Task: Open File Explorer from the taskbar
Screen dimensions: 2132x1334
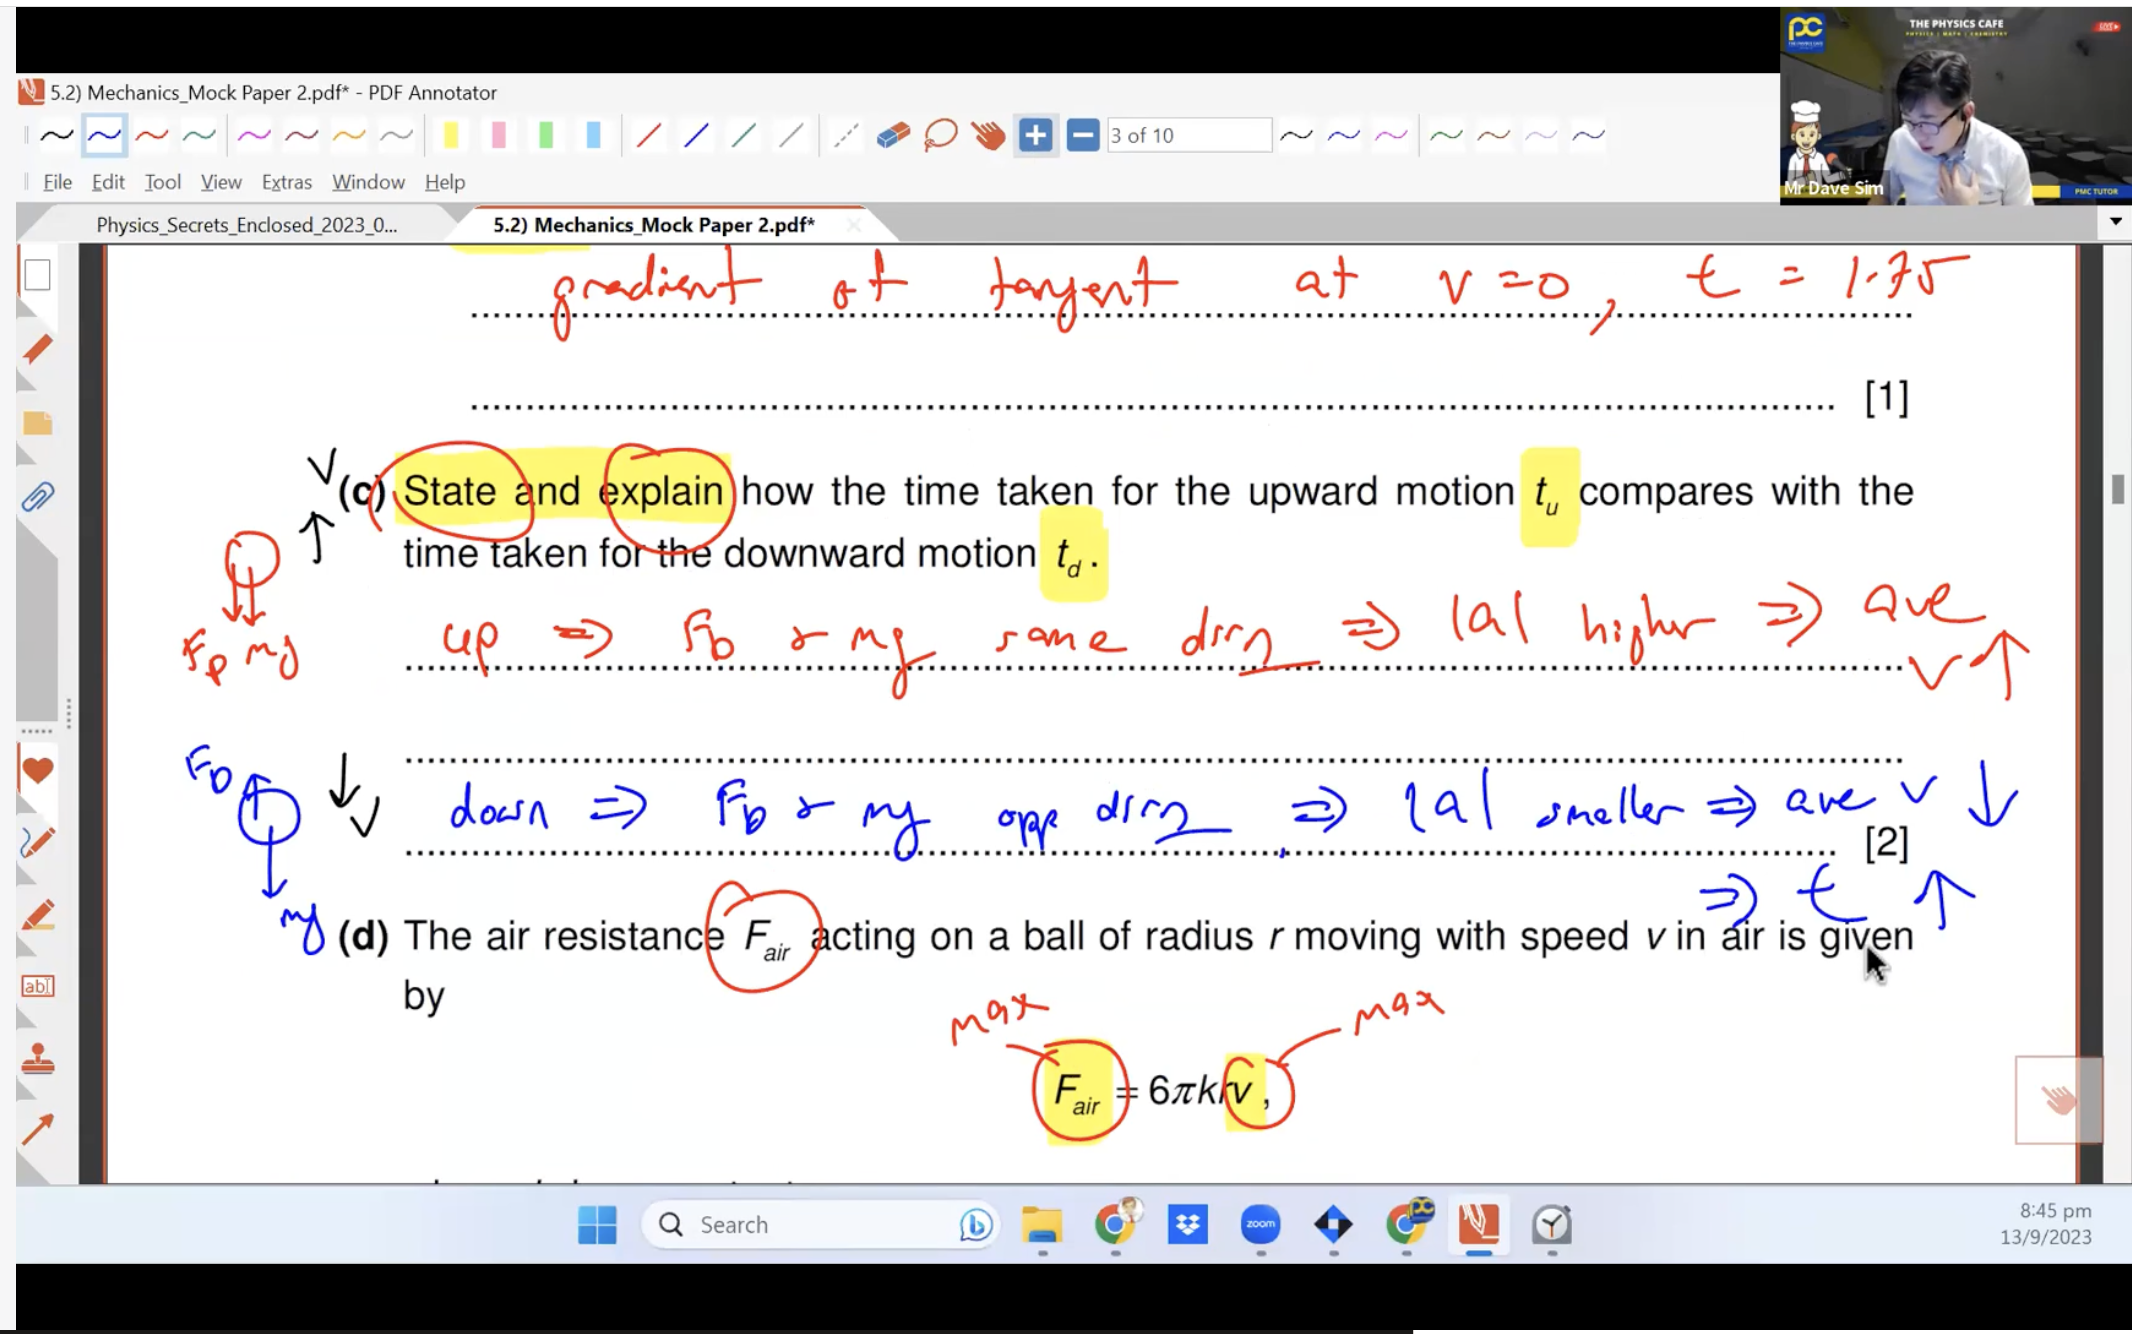Action: pyautogui.click(x=1041, y=1224)
